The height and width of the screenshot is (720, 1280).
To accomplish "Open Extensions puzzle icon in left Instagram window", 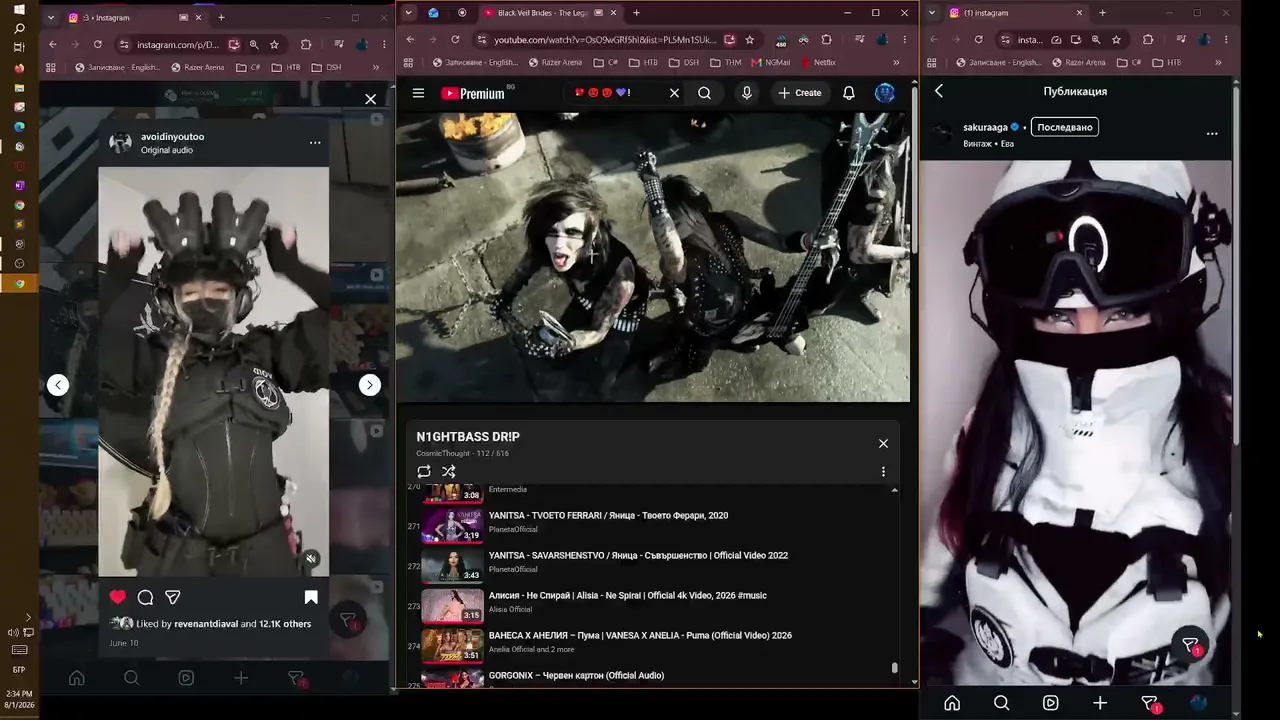I will (x=306, y=44).
